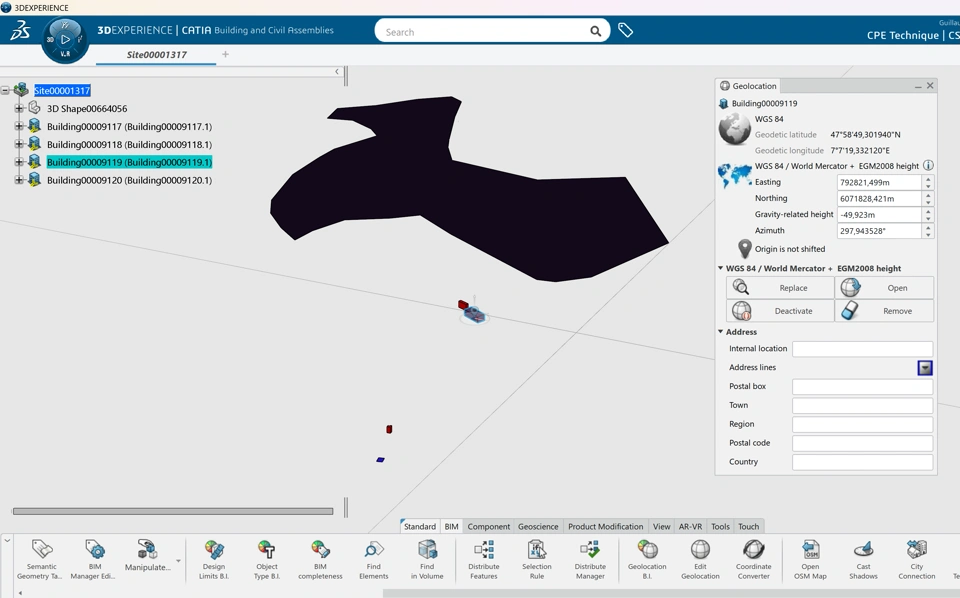Open the Semantic Geometry tool
Image resolution: width=960 pixels, height=598 pixels.
pos(41,559)
